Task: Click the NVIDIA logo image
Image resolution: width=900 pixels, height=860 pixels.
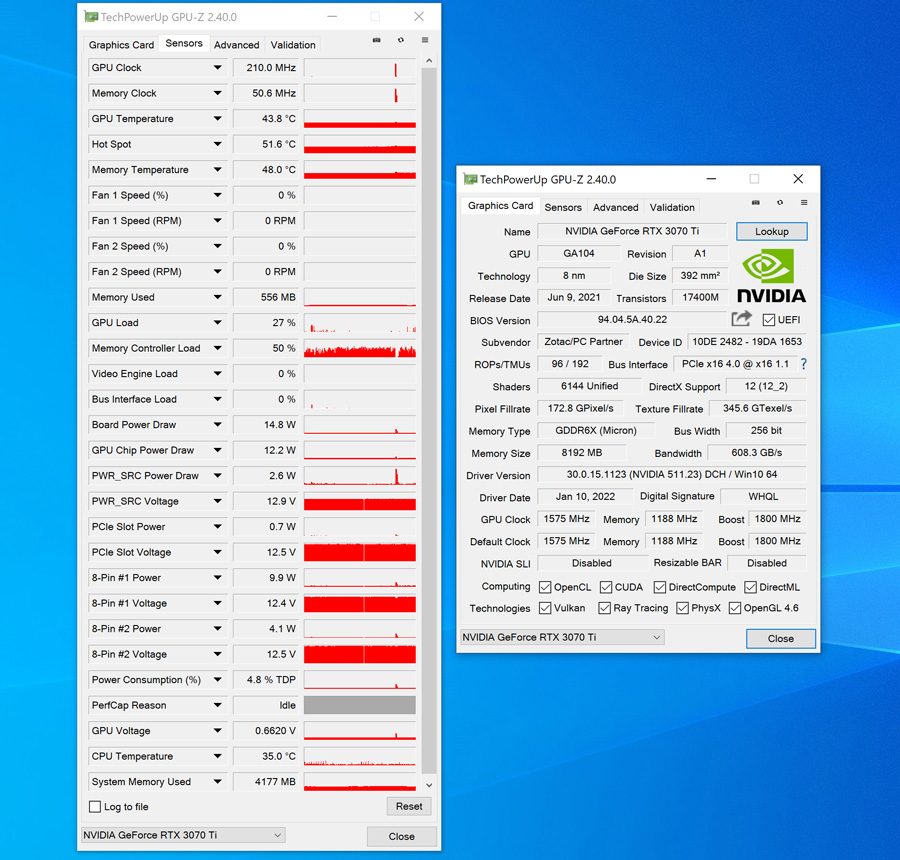Action: [771, 276]
